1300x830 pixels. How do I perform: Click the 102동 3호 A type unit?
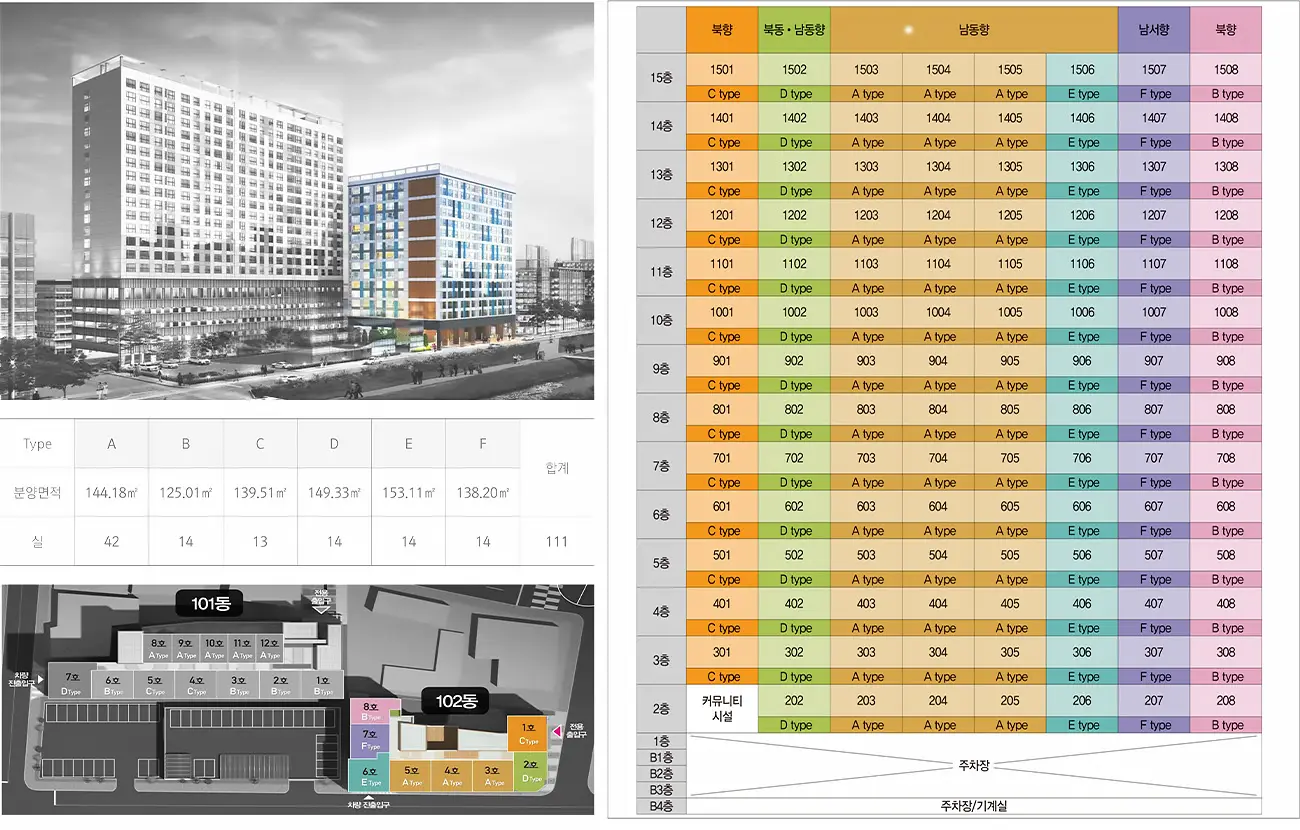493,776
